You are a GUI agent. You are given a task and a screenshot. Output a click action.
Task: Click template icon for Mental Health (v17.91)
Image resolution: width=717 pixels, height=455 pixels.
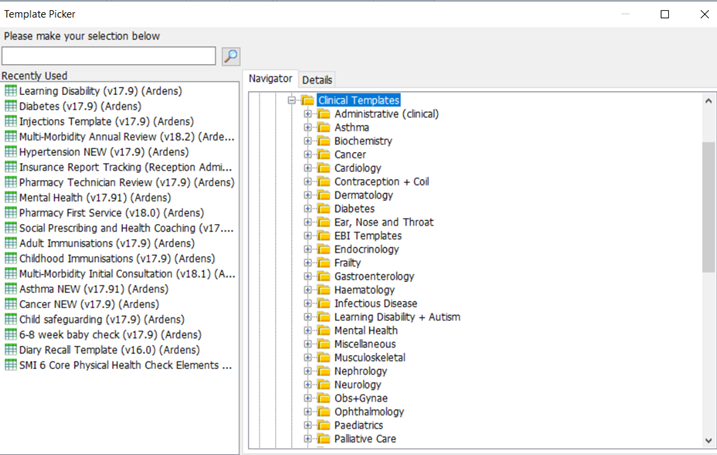point(11,197)
